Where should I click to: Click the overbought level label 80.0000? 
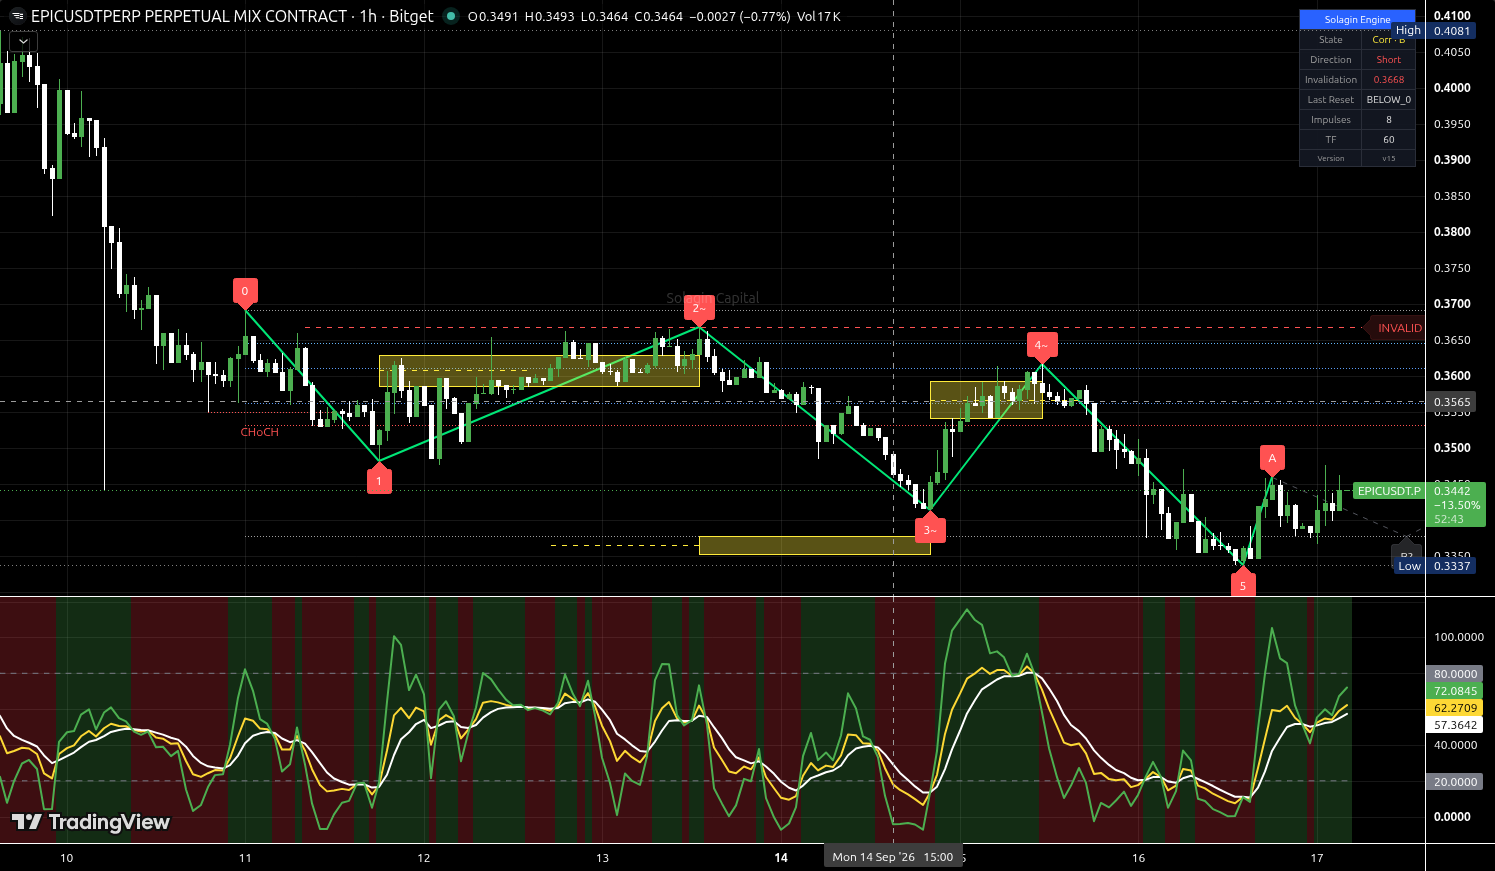(x=1454, y=674)
